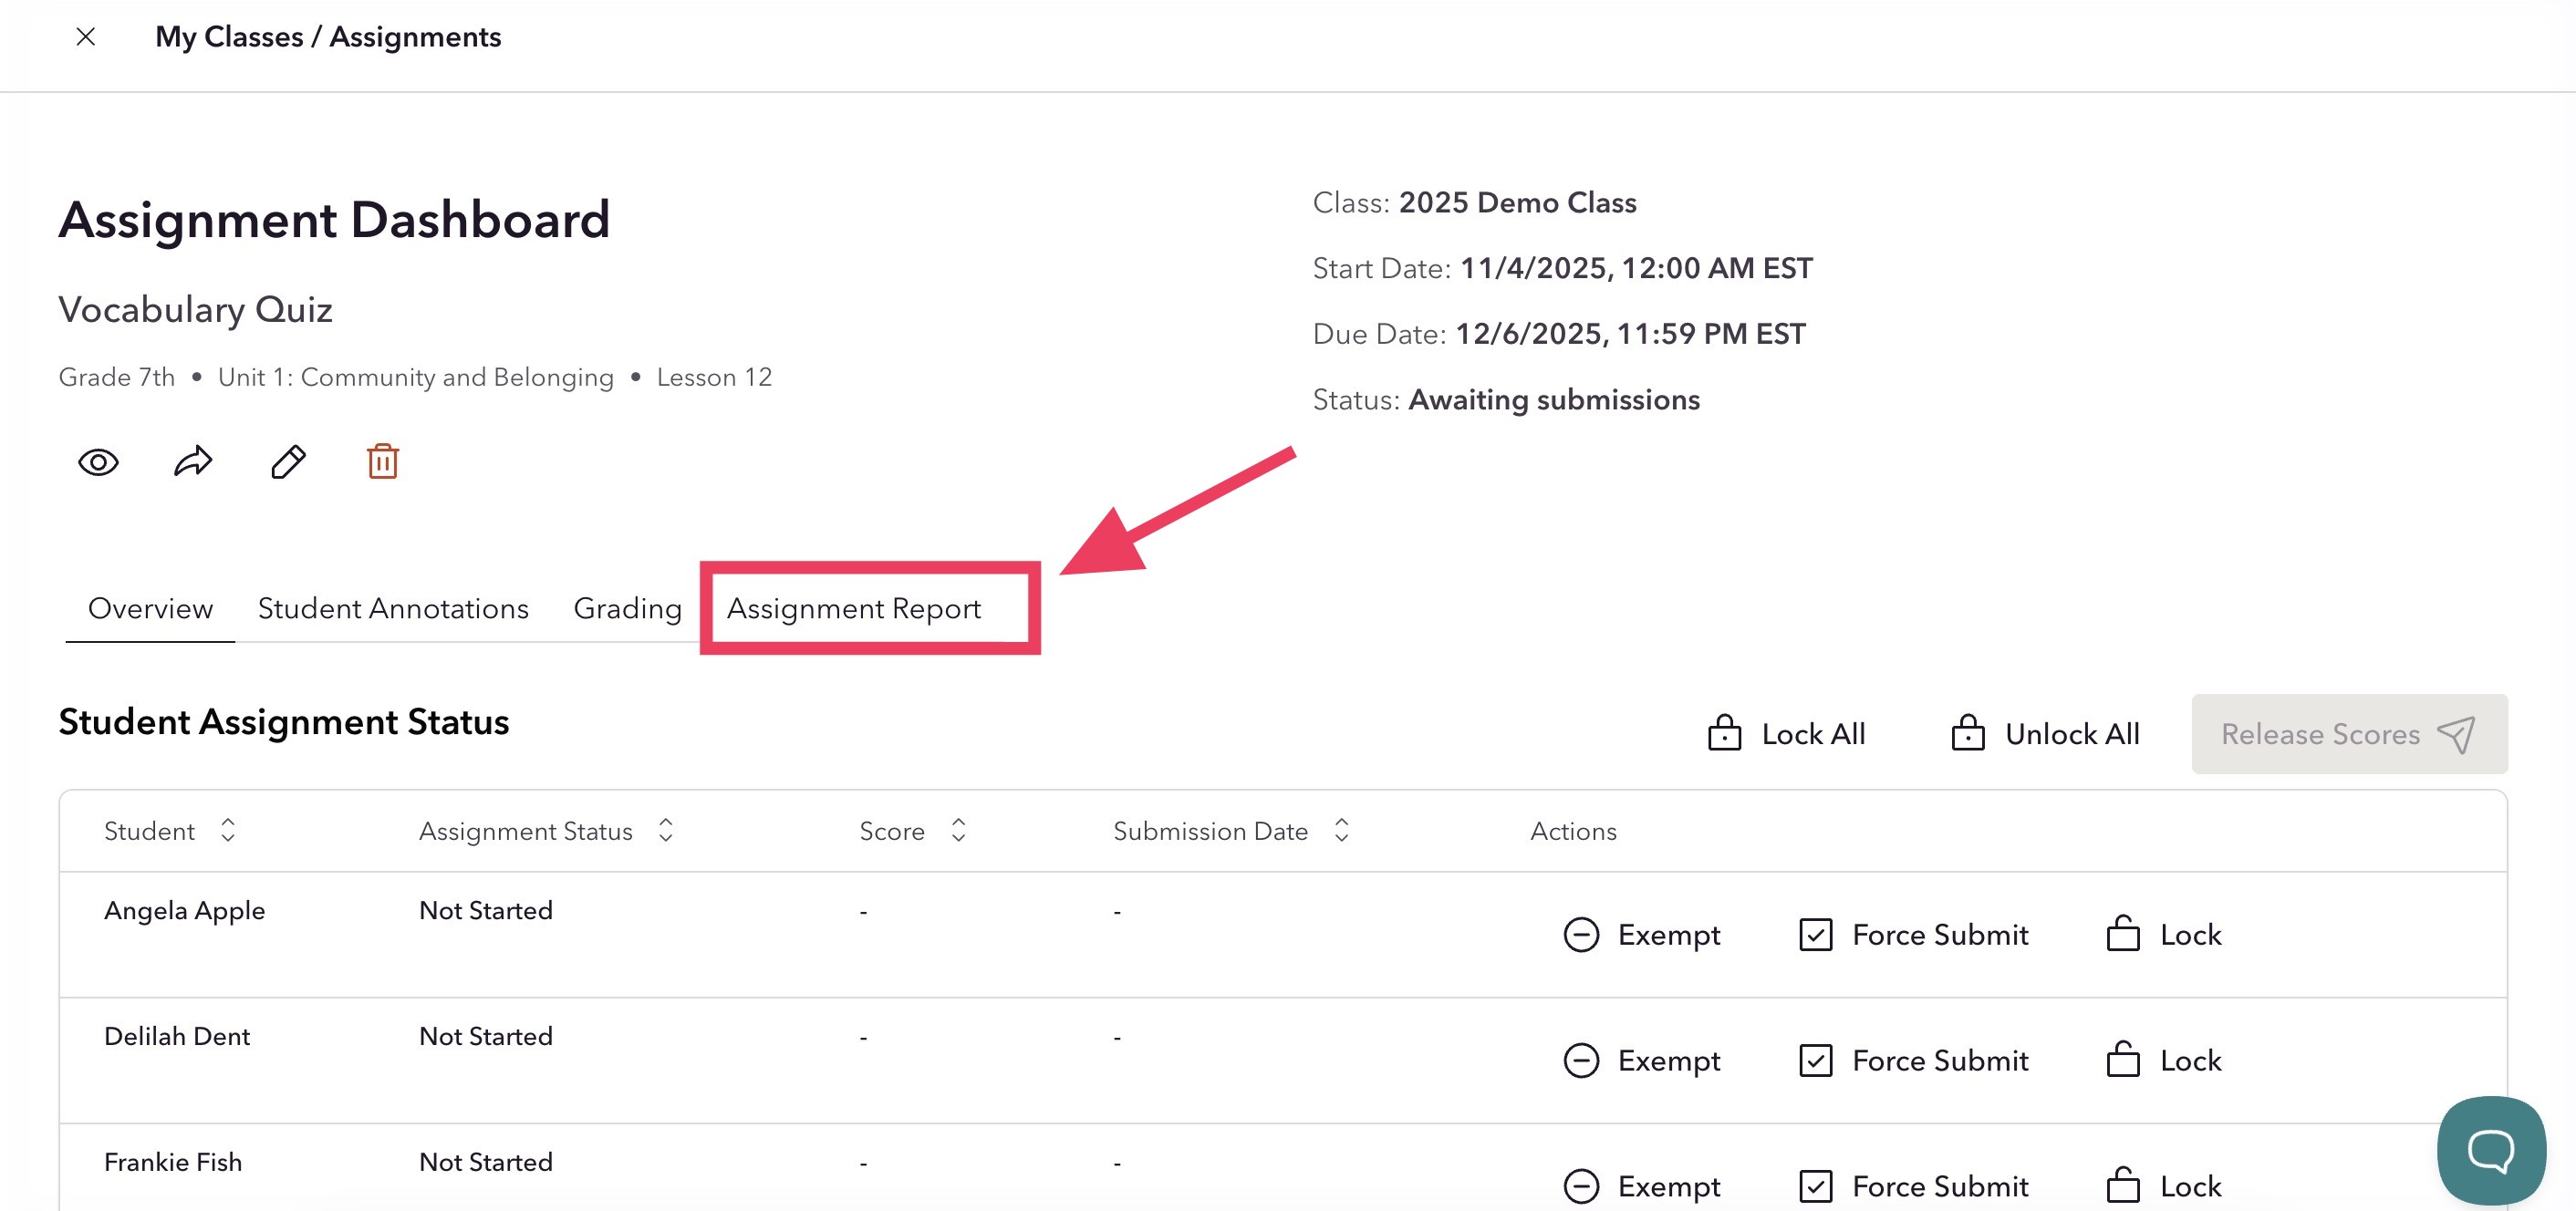The width and height of the screenshot is (2576, 1211).
Task: Sort by Assignment Status column
Action: [666, 831]
